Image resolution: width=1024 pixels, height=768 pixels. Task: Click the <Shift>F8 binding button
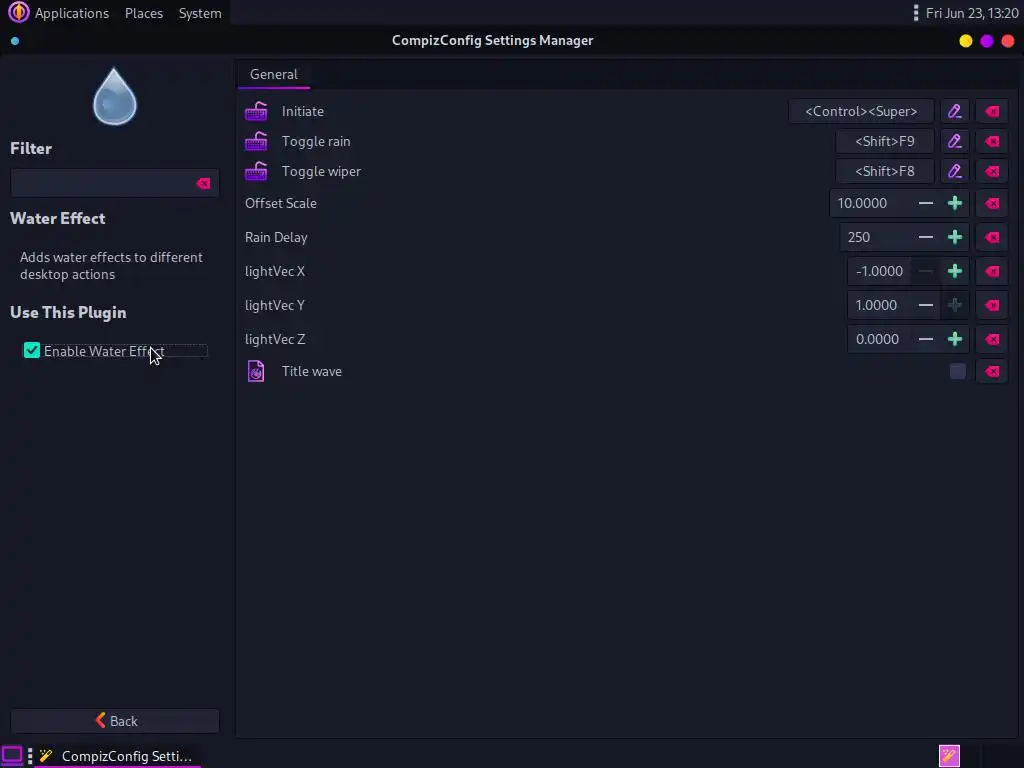885,171
